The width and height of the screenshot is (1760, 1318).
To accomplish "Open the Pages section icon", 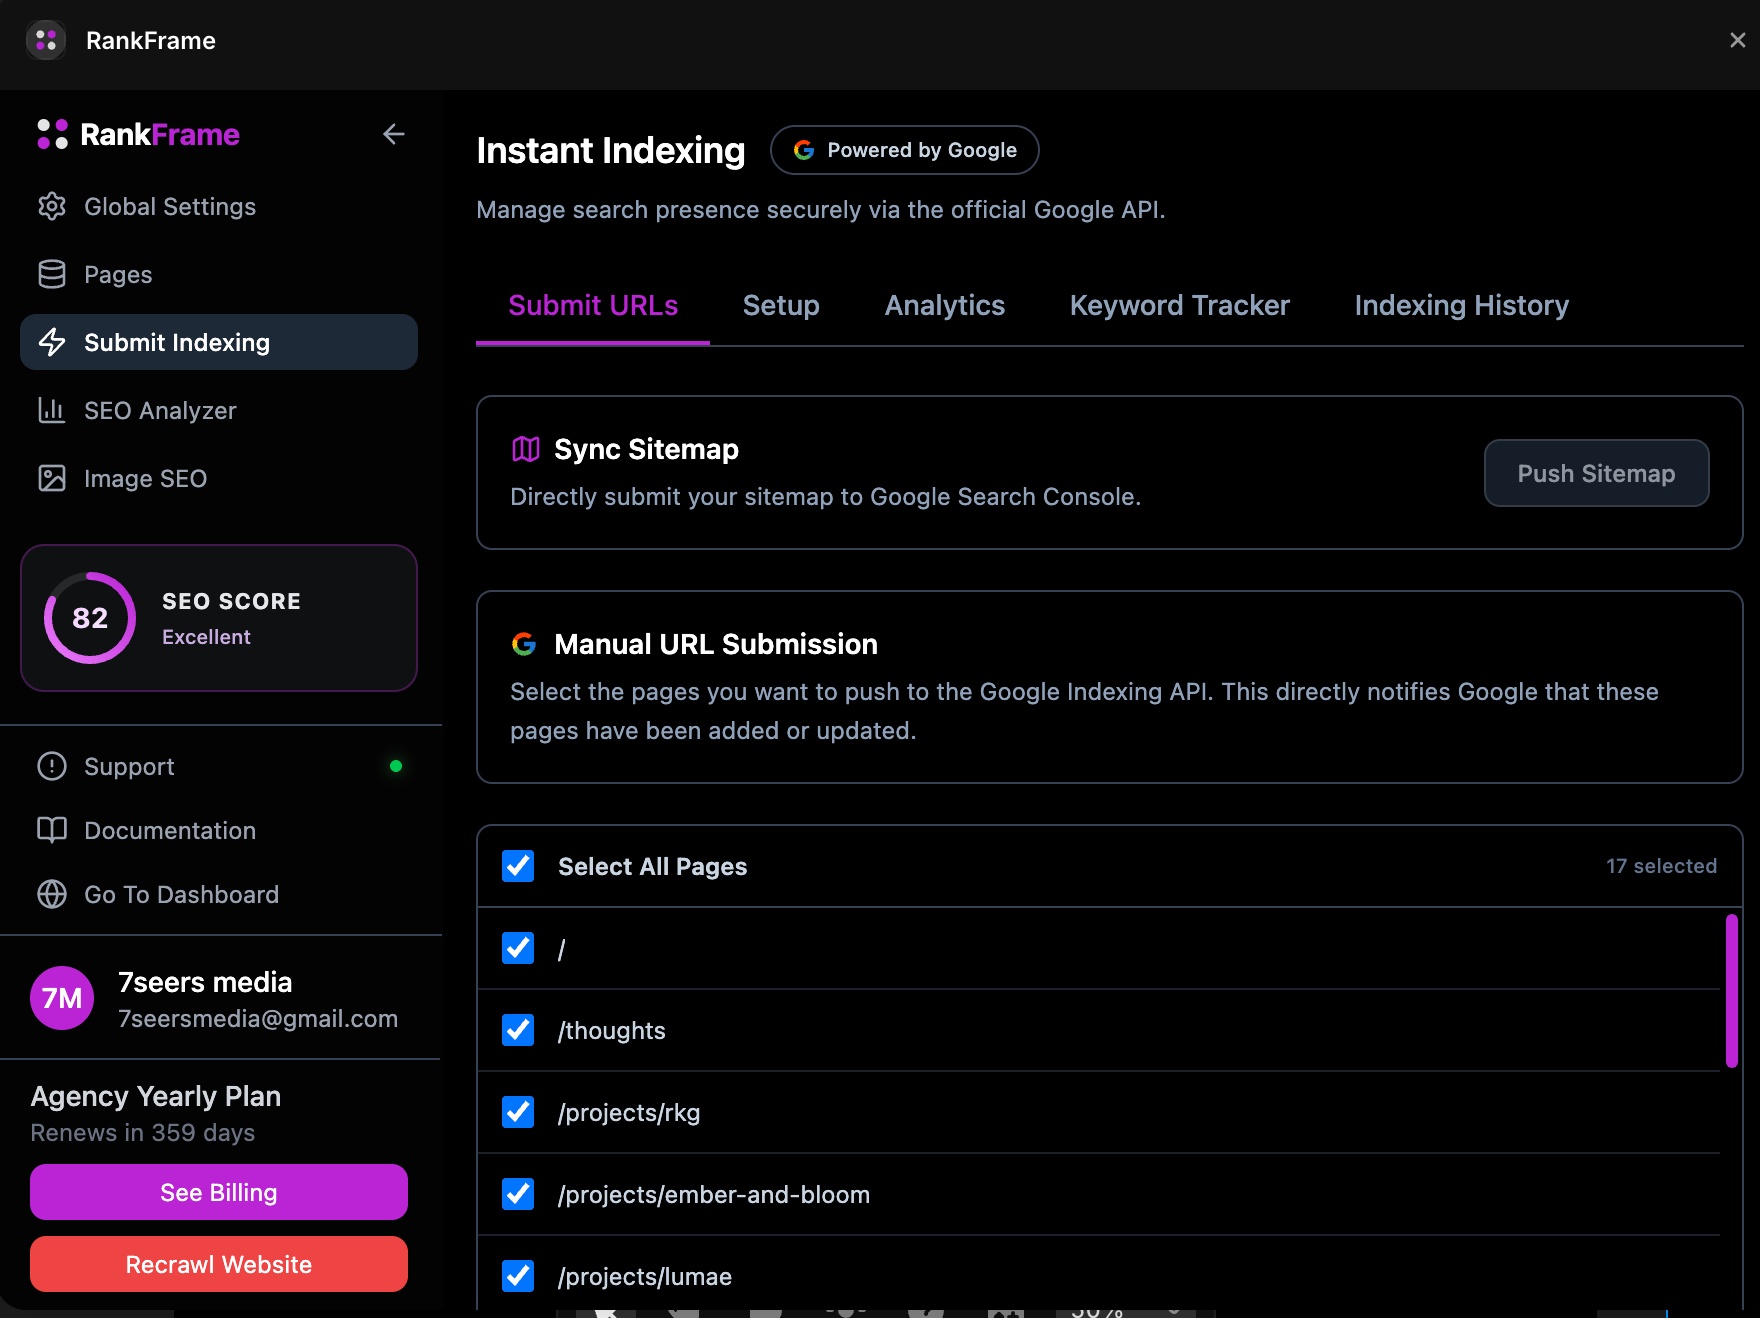I will coord(52,274).
